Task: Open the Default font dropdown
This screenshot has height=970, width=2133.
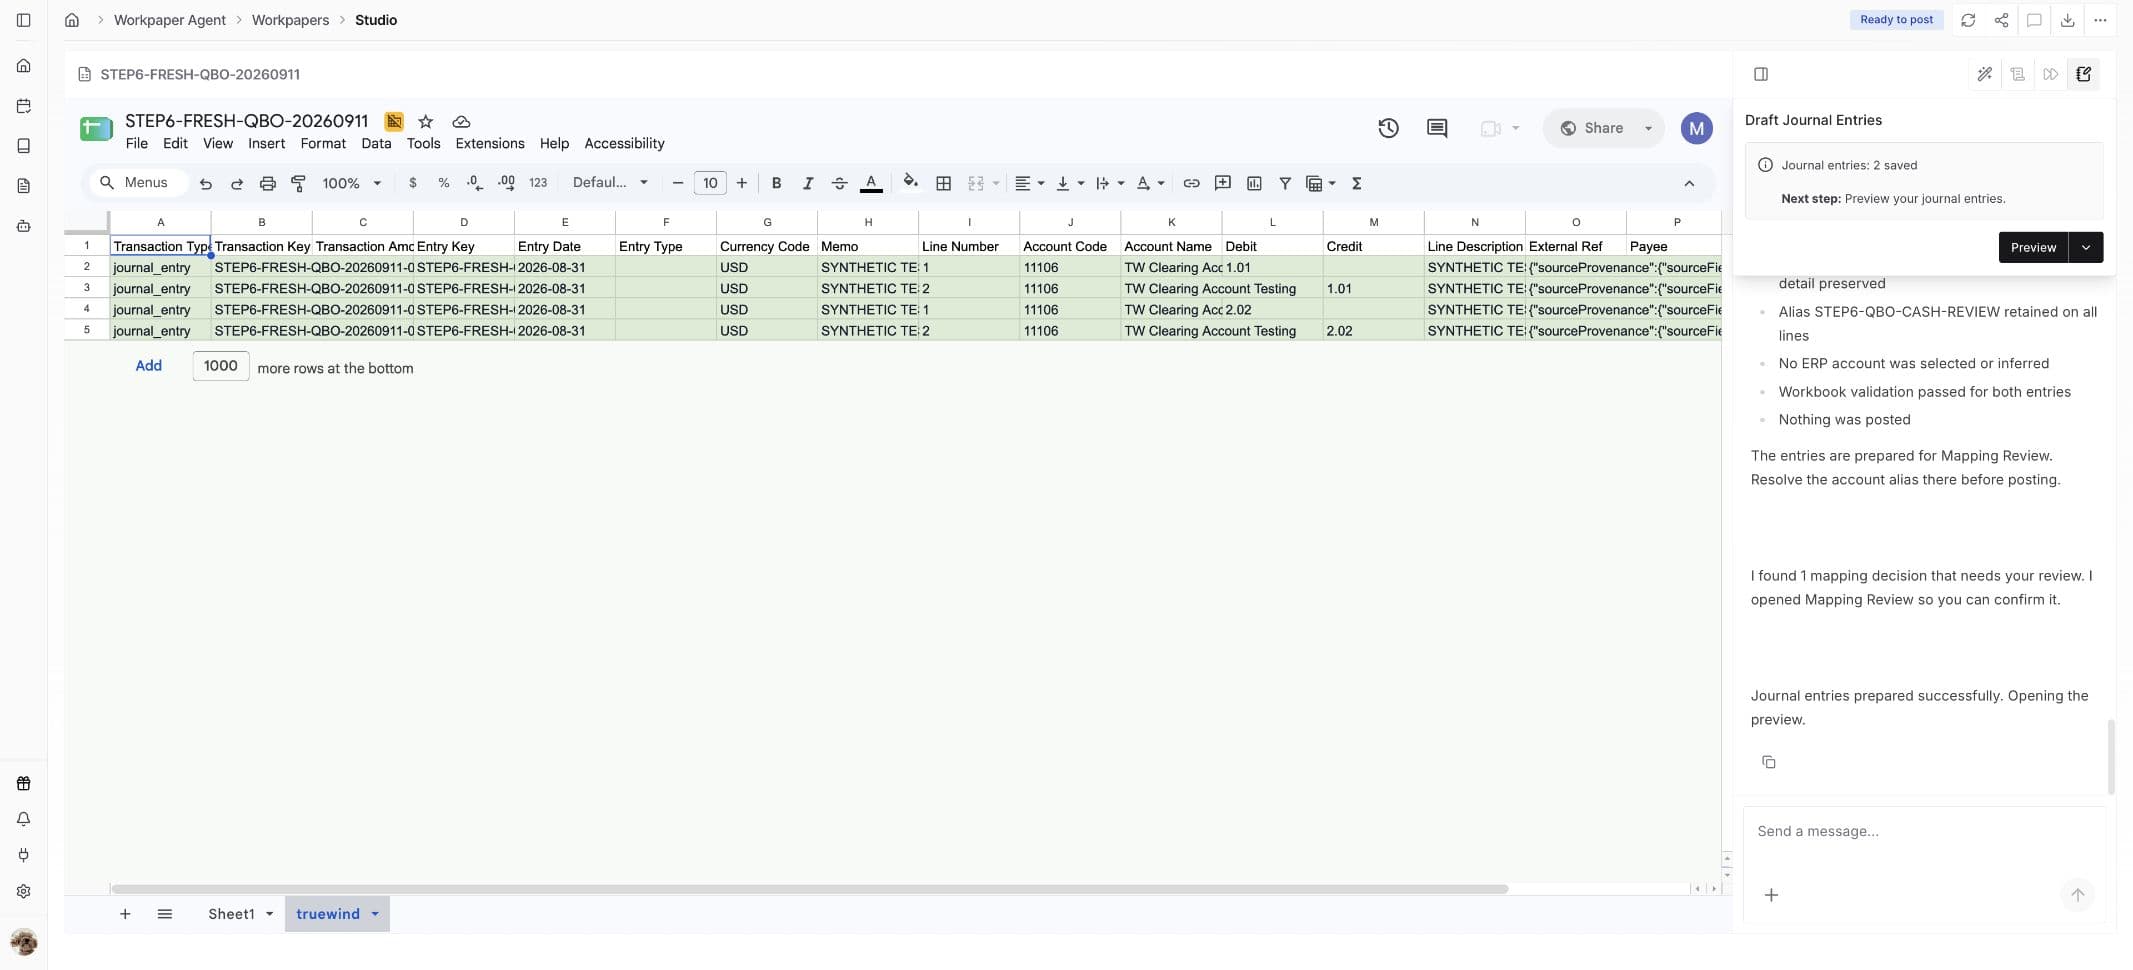Action: tap(610, 183)
